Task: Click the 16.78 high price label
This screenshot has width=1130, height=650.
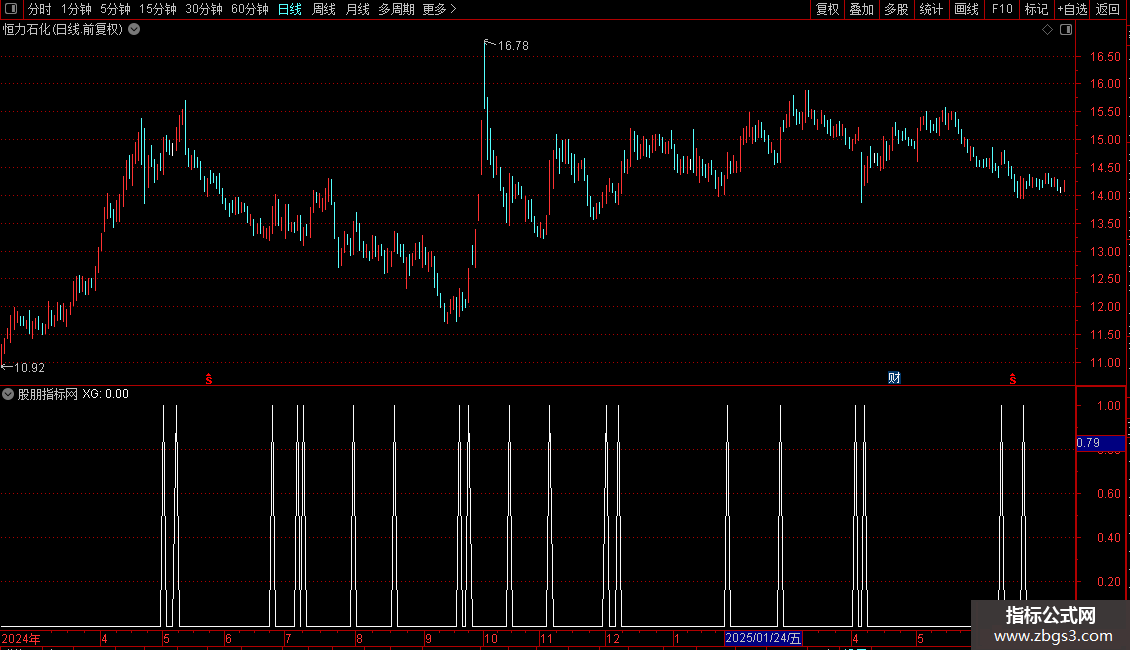Action: click(513, 45)
